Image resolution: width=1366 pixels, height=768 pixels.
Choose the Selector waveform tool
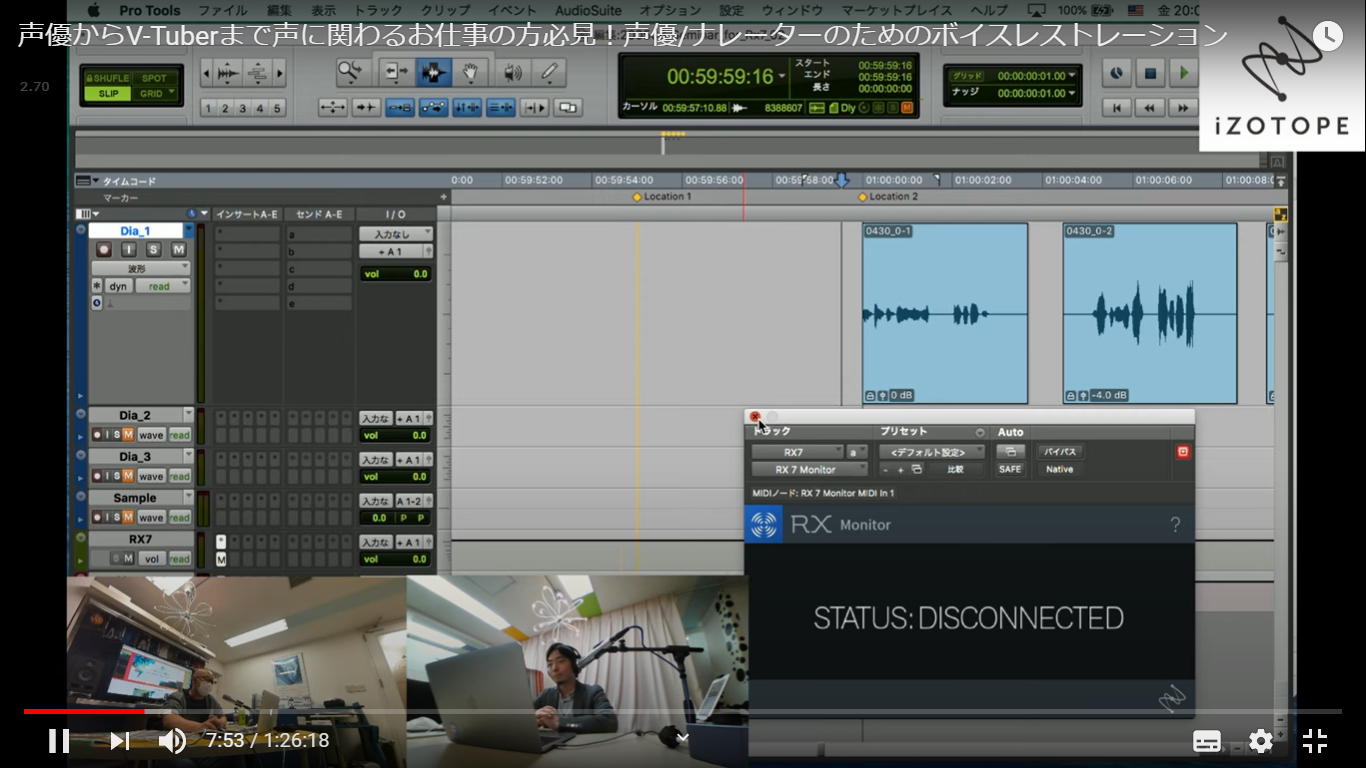click(434, 72)
